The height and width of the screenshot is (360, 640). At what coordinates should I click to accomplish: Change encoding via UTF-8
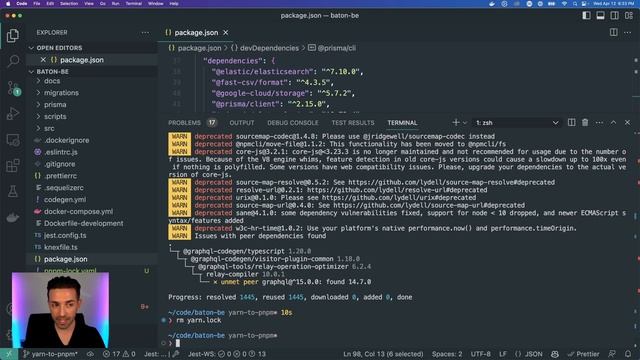tap(481, 354)
